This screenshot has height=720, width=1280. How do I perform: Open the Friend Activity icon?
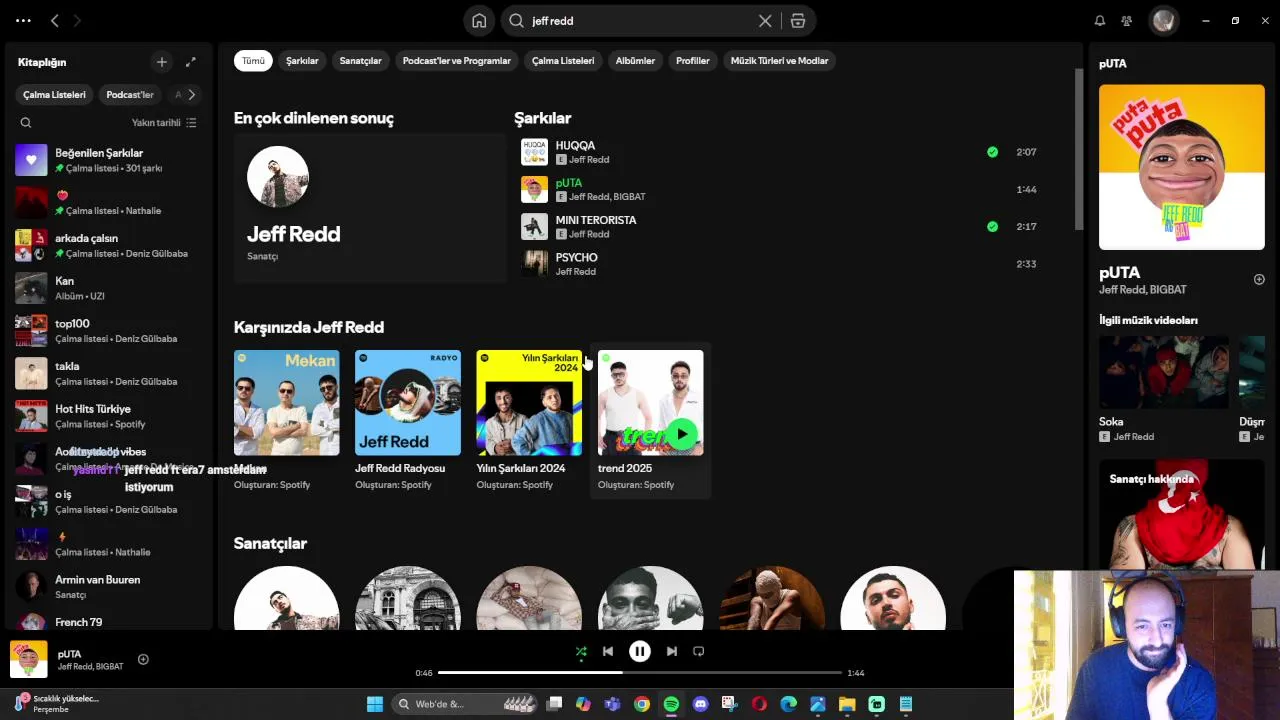click(x=1127, y=20)
